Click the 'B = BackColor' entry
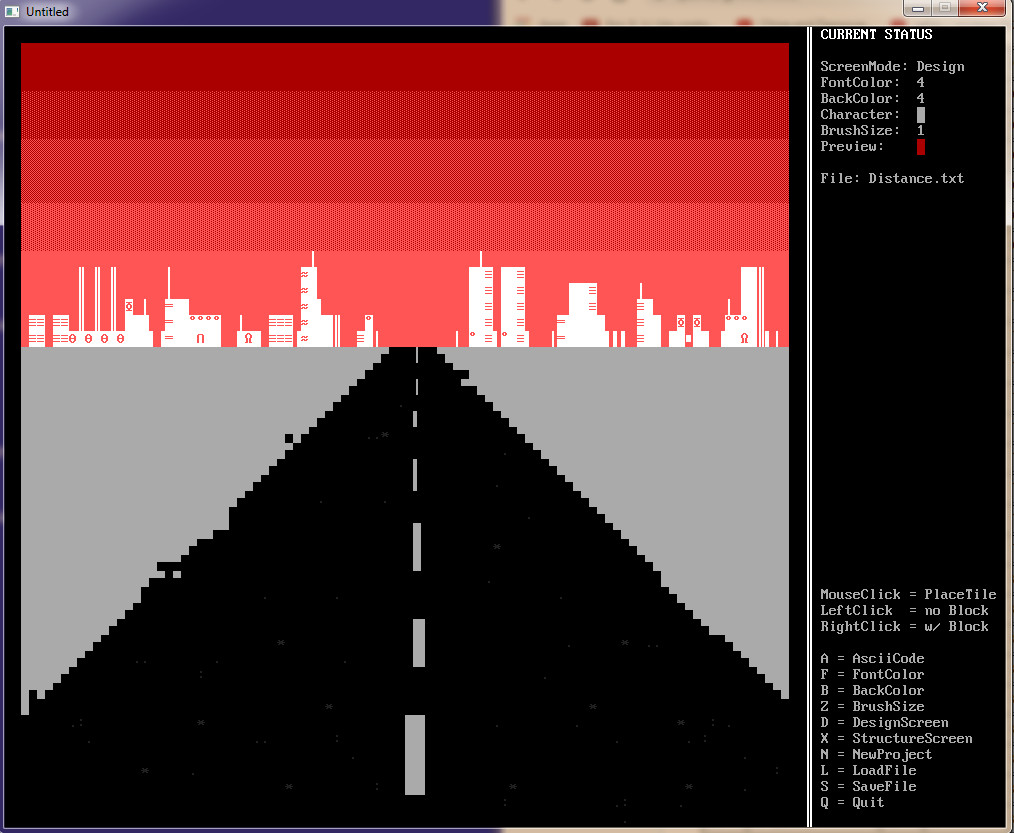The width and height of the screenshot is (1014, 833). 872,691
